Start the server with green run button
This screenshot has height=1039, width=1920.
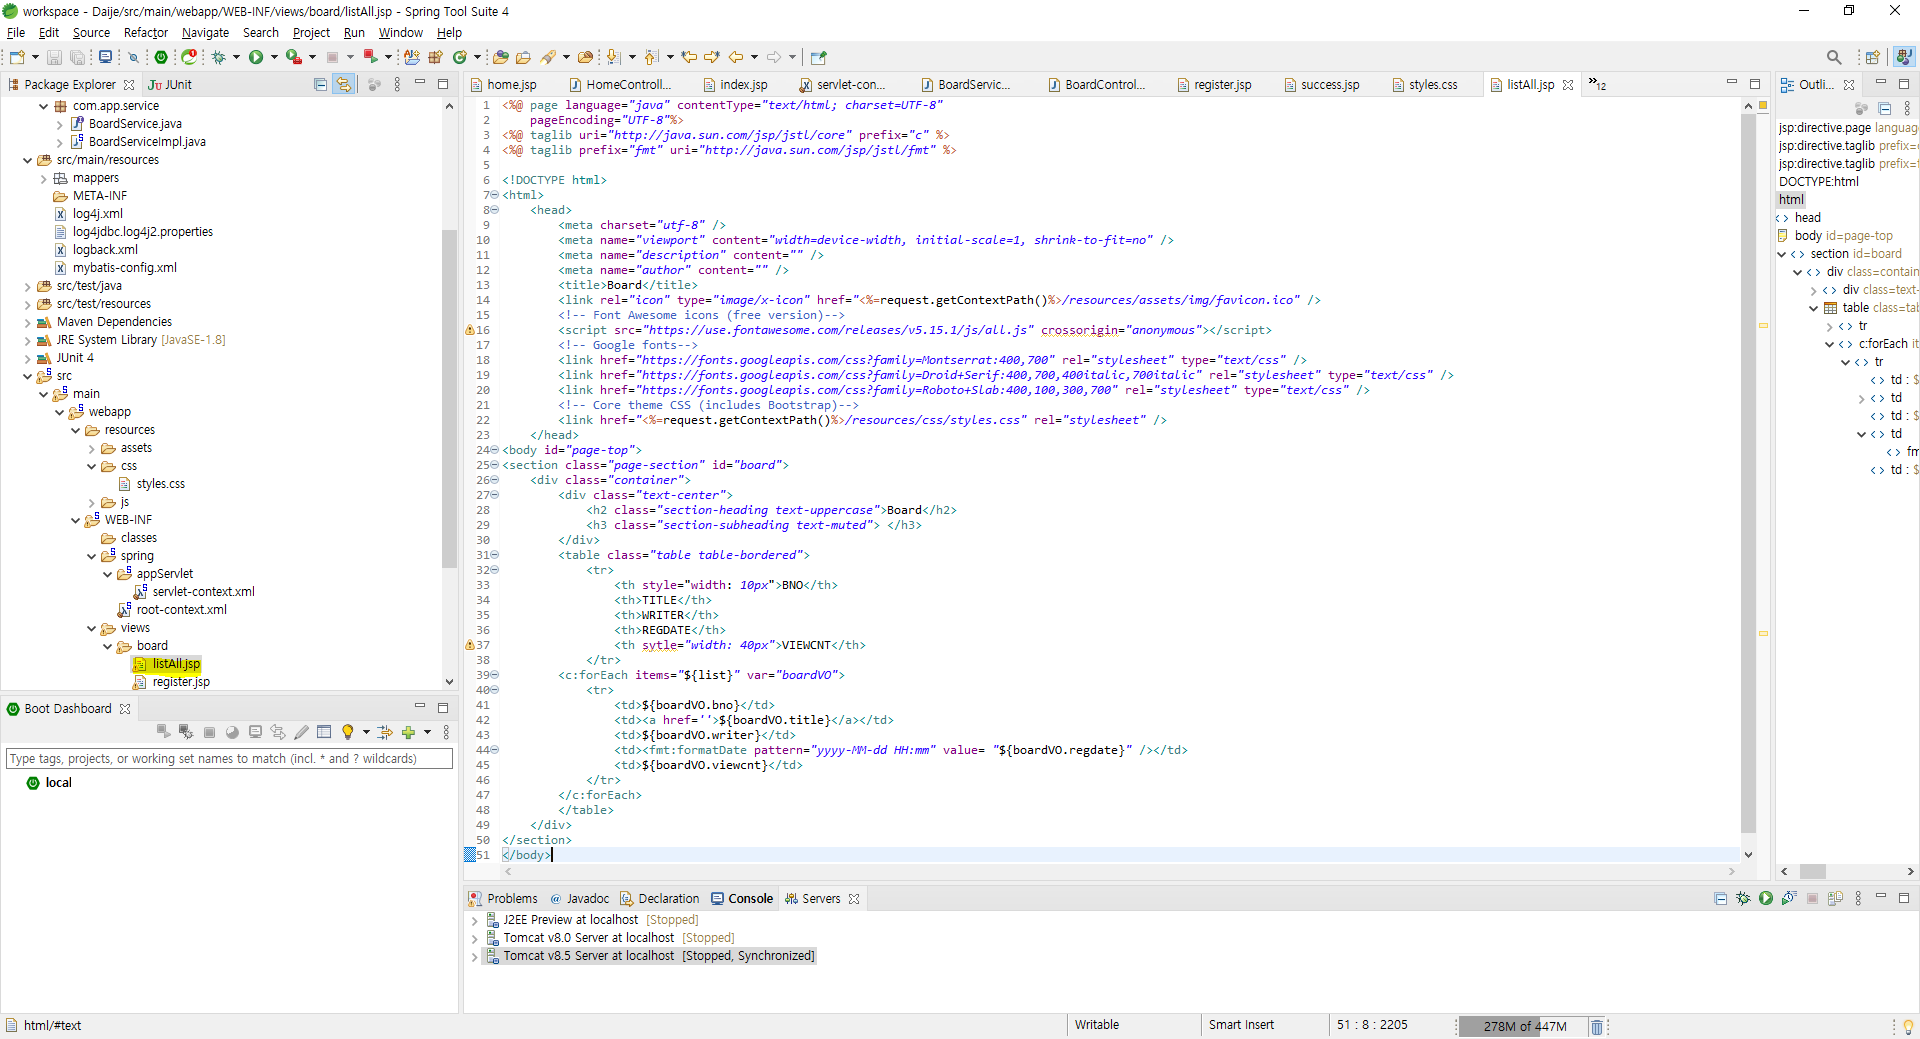pyautogui.click(x=1766, y=898)
